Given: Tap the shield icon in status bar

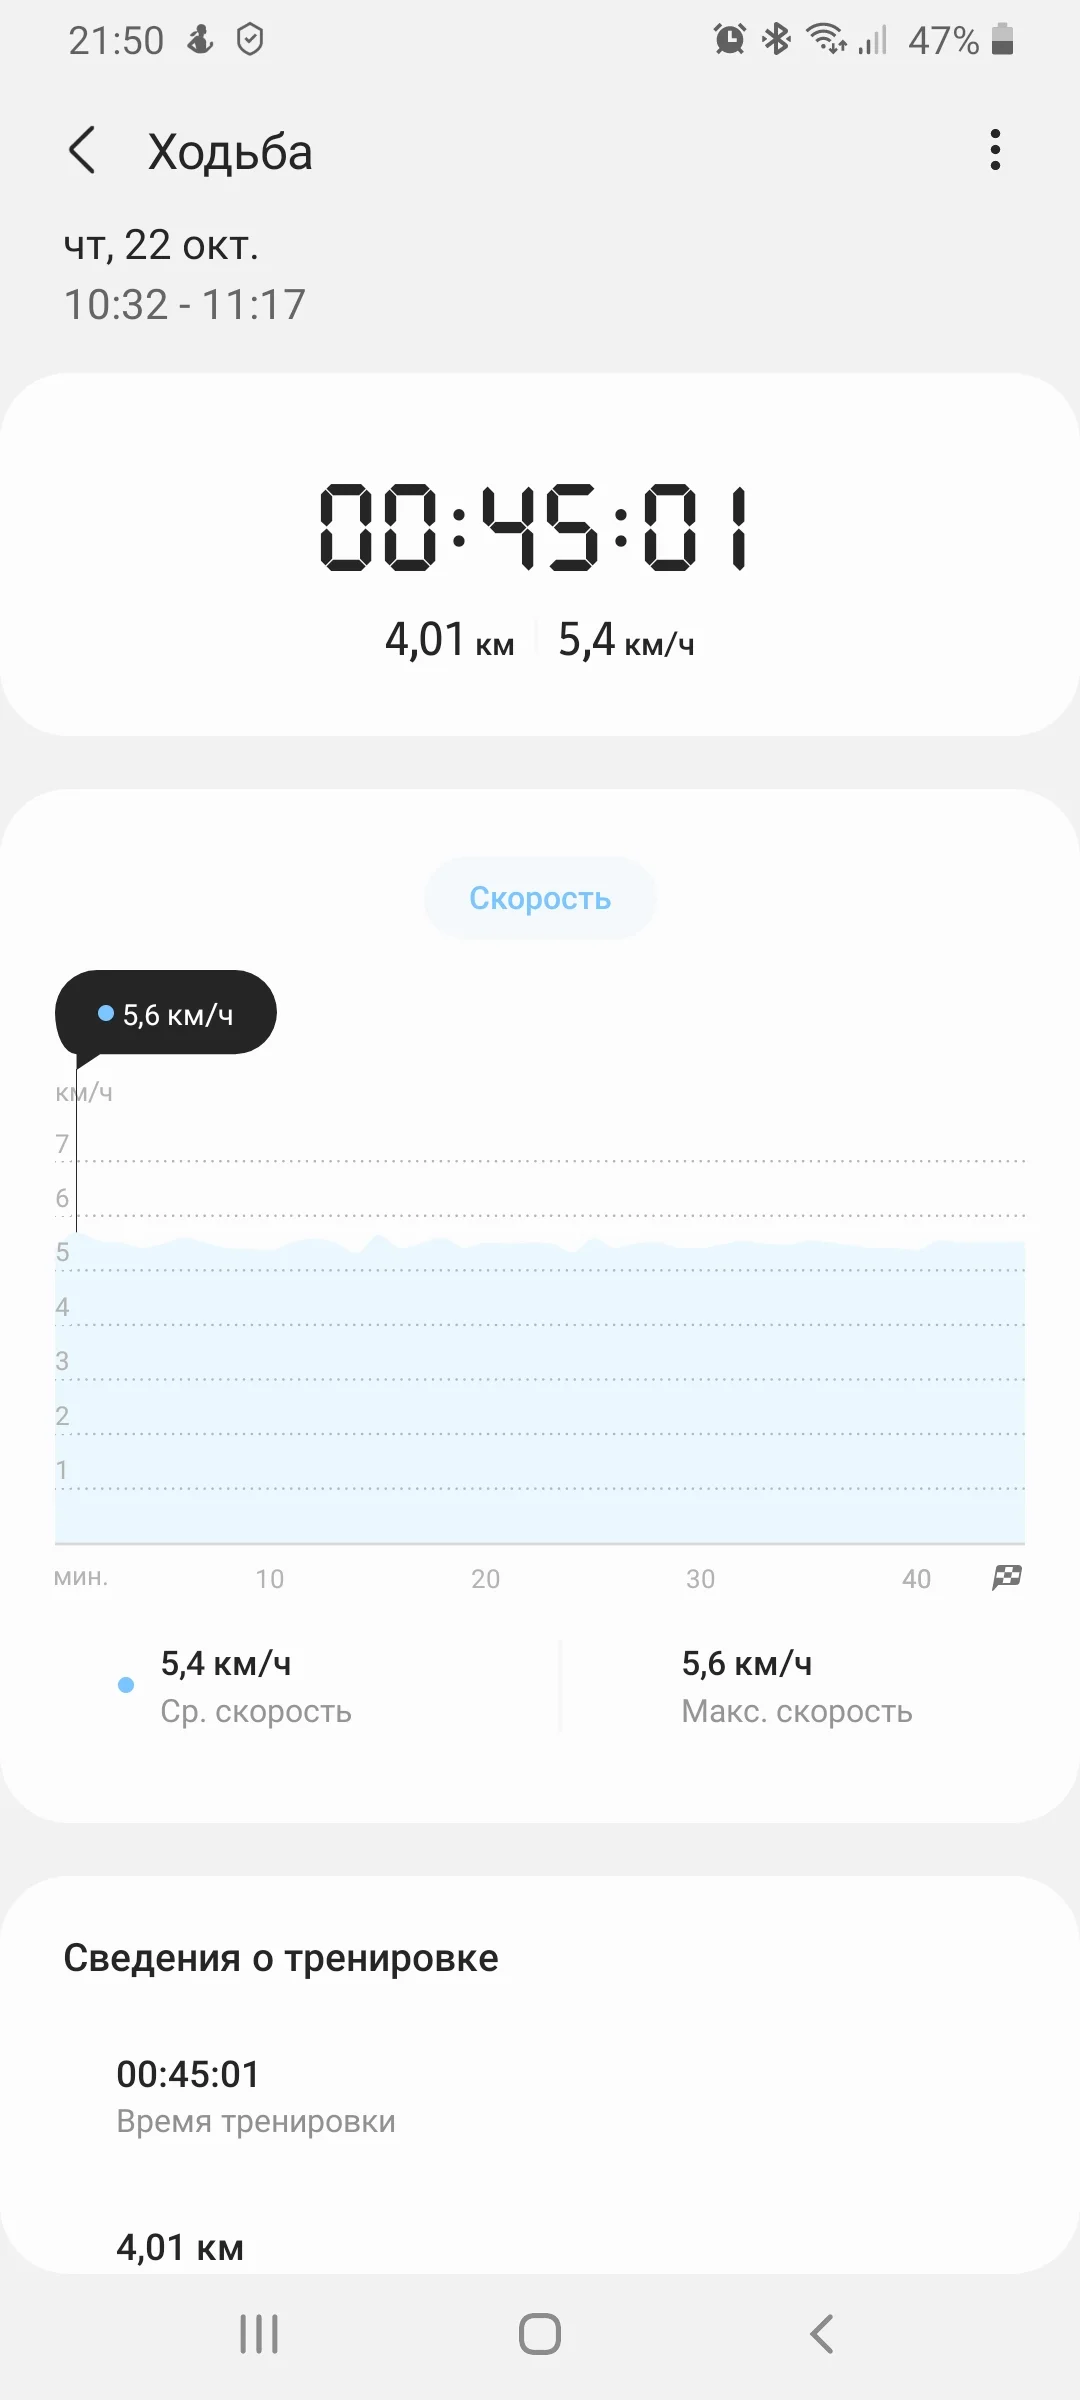Looking at the screenshot, I should click(250, 40).
